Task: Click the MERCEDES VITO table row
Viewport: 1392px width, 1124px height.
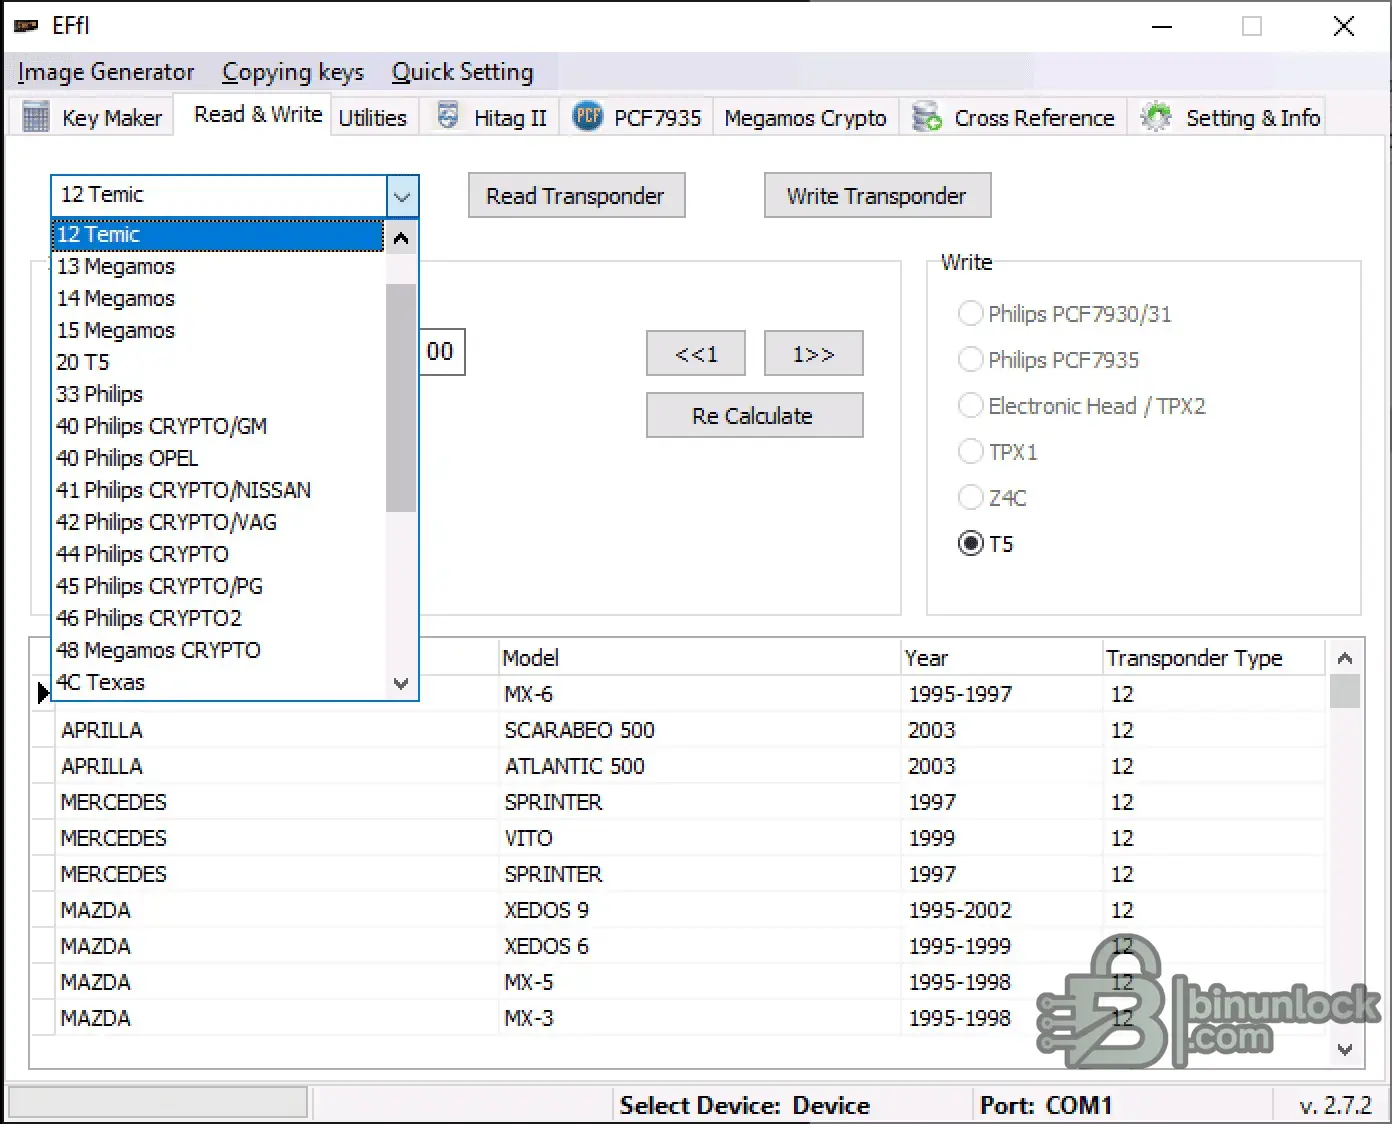Action: pos(678,838)
